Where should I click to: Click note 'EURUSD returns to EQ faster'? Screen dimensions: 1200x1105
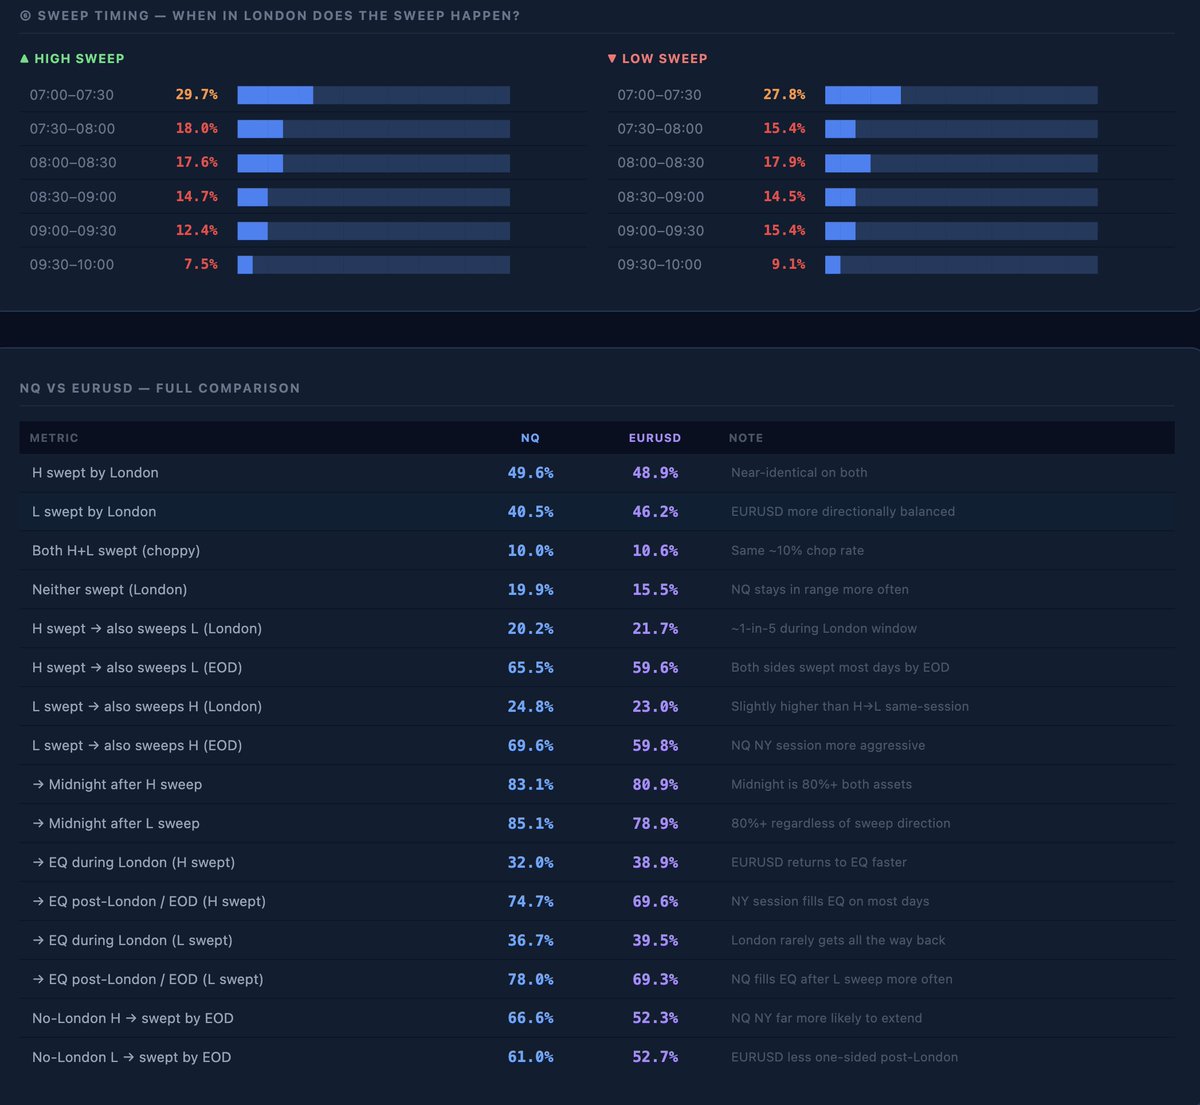(x=819, y=863)
